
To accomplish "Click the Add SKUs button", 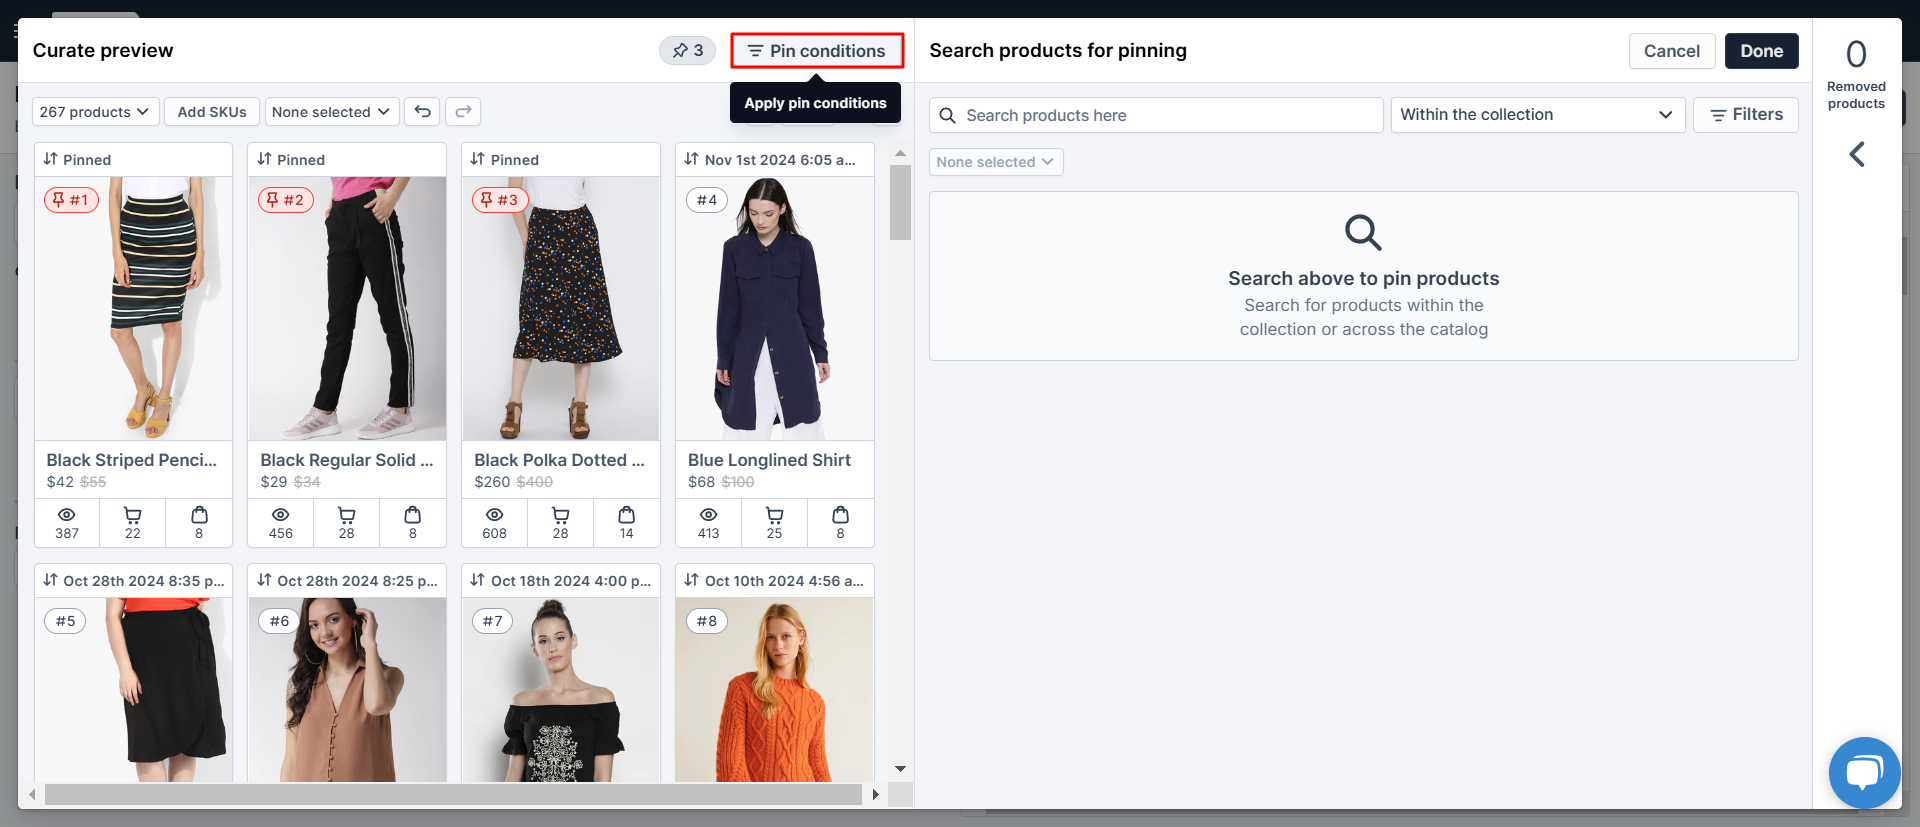I will pyautogui.click(x=212, y=112).
